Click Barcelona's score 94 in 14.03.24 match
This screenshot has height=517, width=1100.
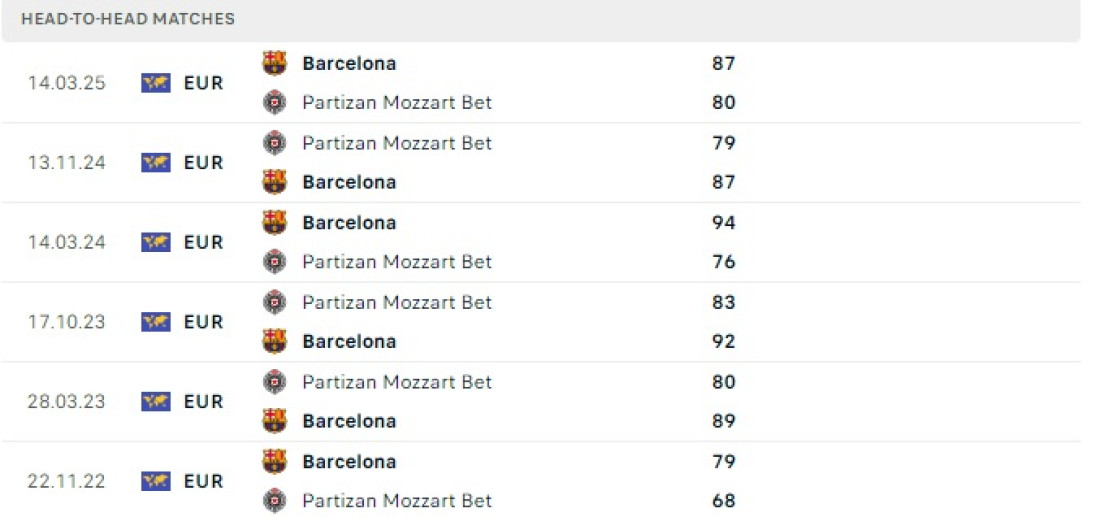pyautogui.click(x=724, y=222)
